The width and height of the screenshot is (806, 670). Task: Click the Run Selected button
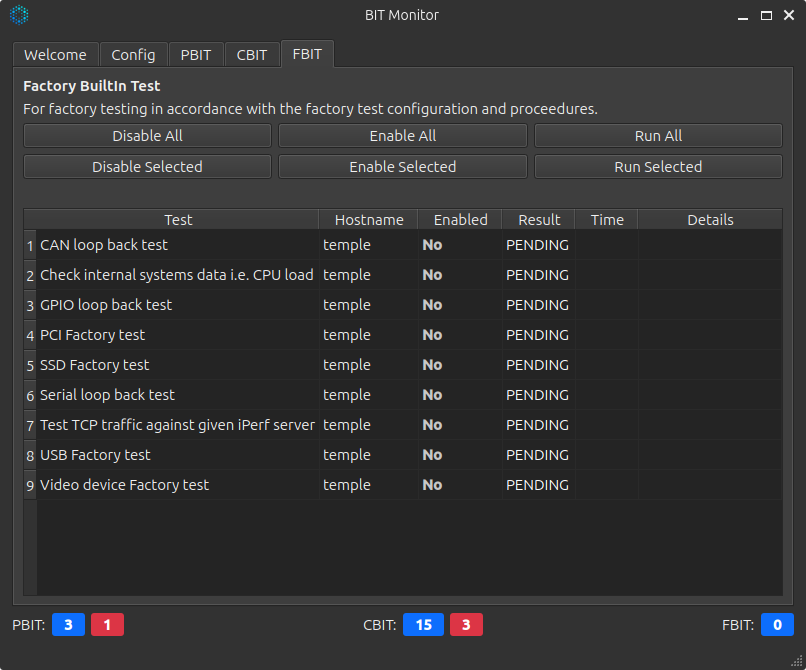[658, 167]
